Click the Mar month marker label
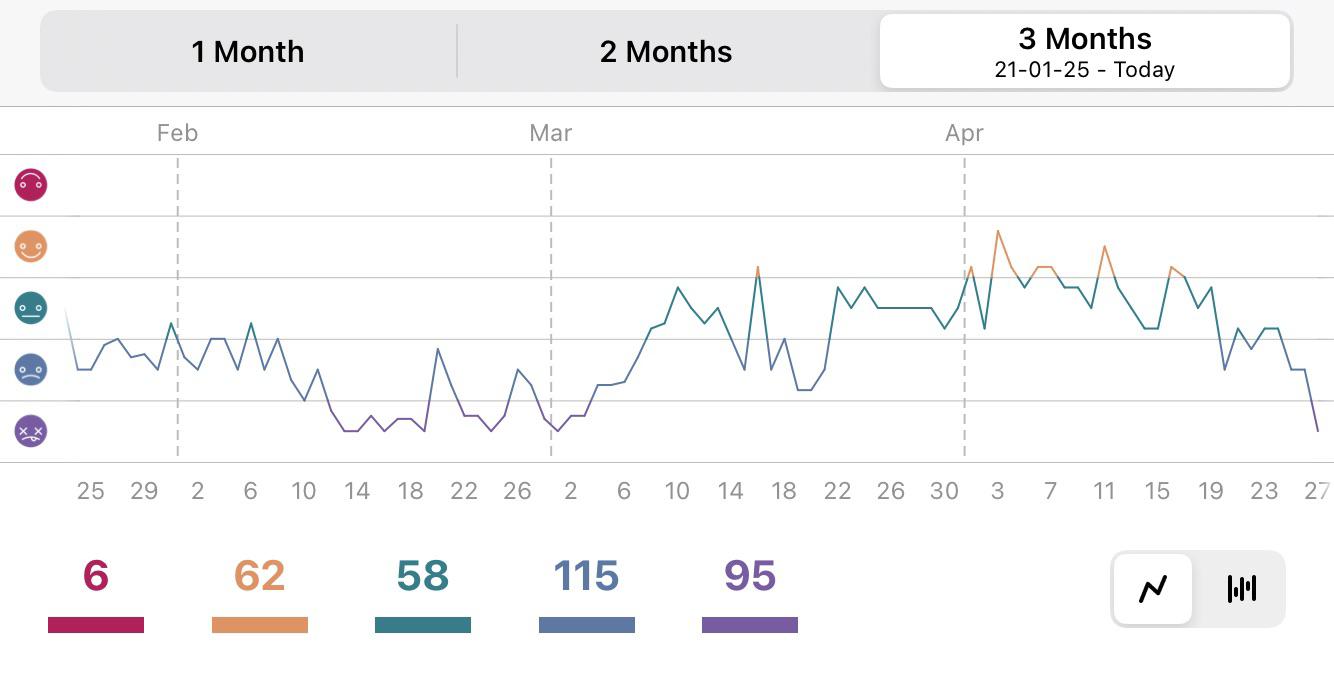Image resolution: width=1334 pixels, height=680 pixels. point(551,133)
